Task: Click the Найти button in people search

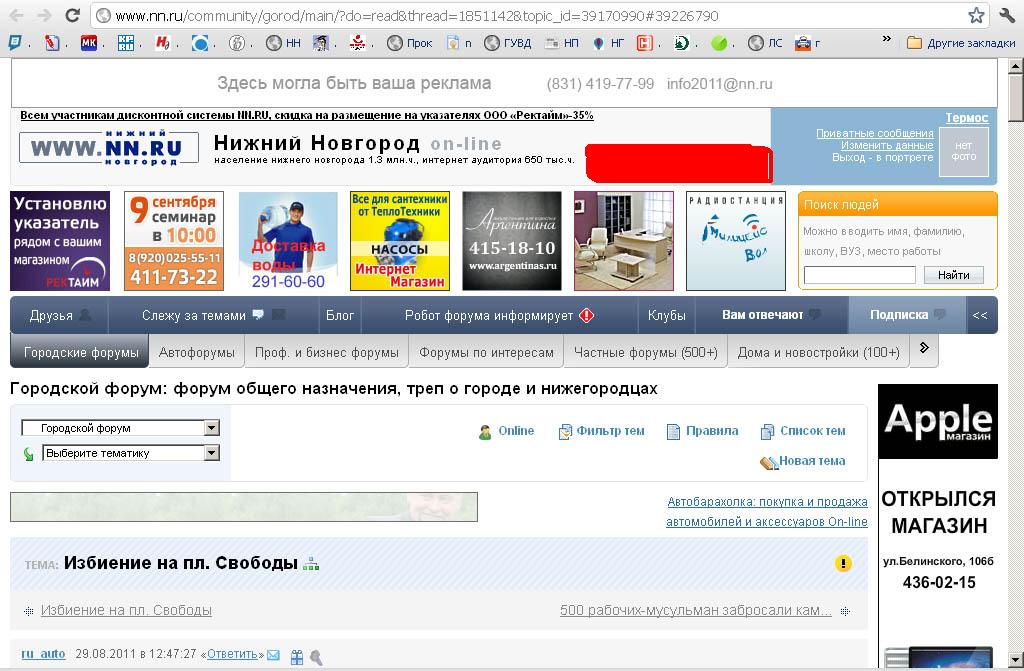Action: point(953,275)
